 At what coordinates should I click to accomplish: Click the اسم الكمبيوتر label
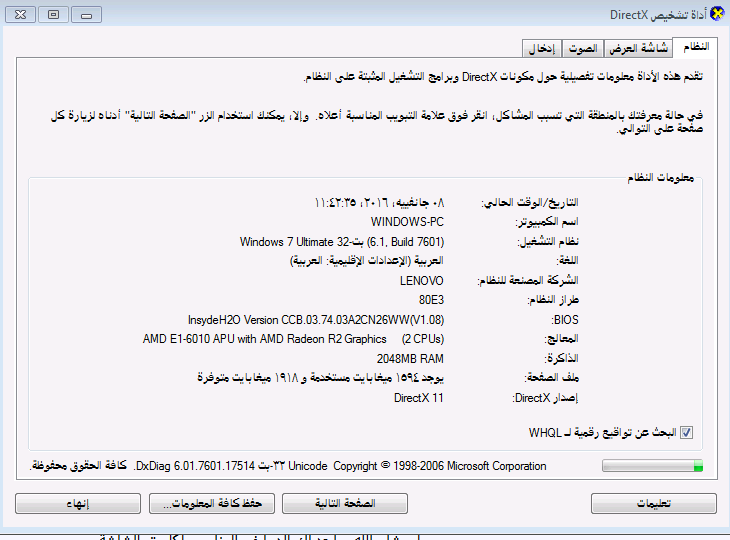point(547,222)
